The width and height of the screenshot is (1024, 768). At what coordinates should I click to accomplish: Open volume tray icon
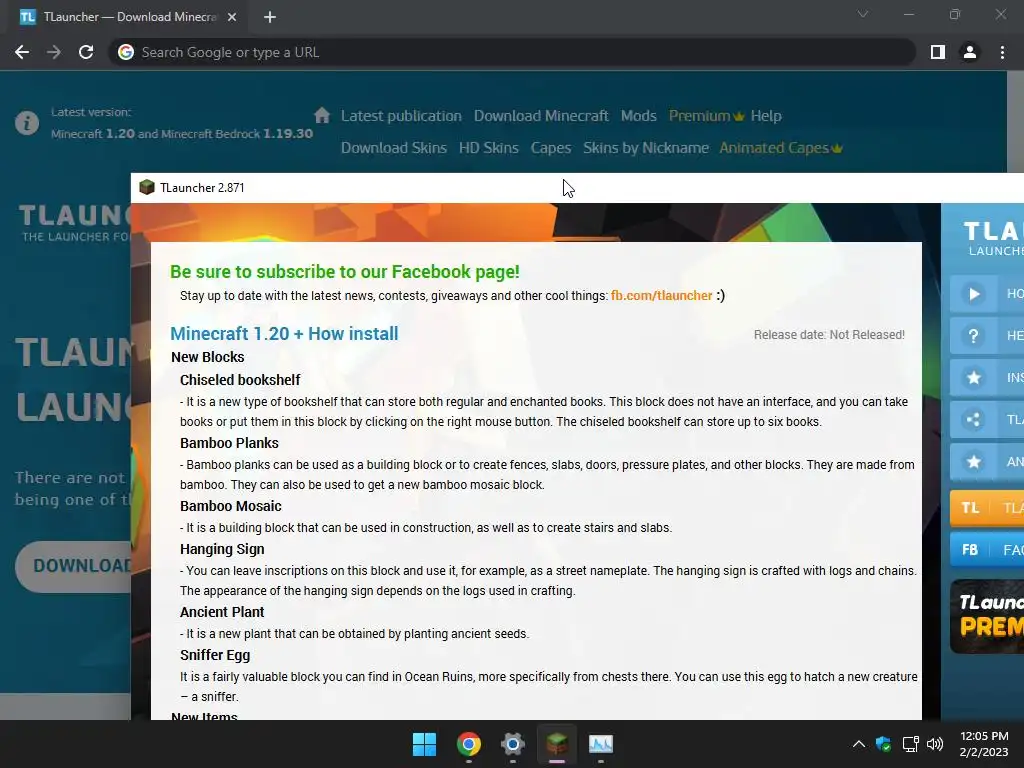[935, 744]
